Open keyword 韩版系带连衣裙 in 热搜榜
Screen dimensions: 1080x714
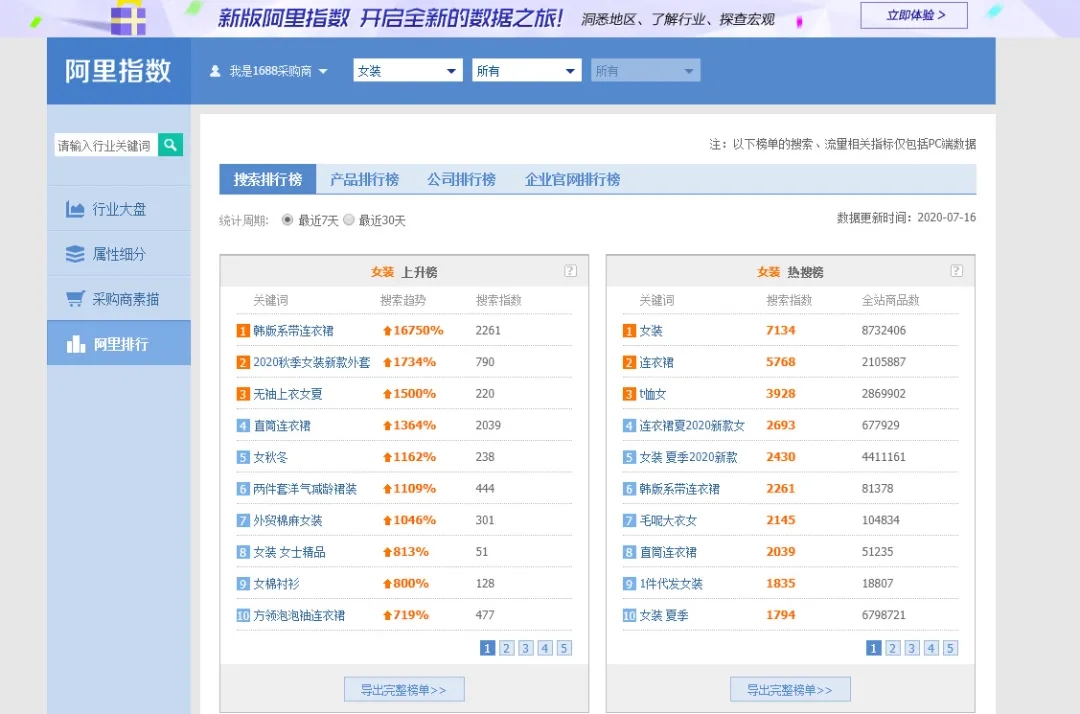pyautogui.click(x=680, y=489)
